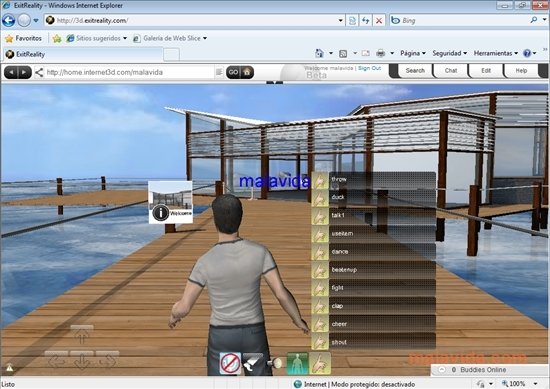
Task: Click the GO button
Action: pos(233,72)
